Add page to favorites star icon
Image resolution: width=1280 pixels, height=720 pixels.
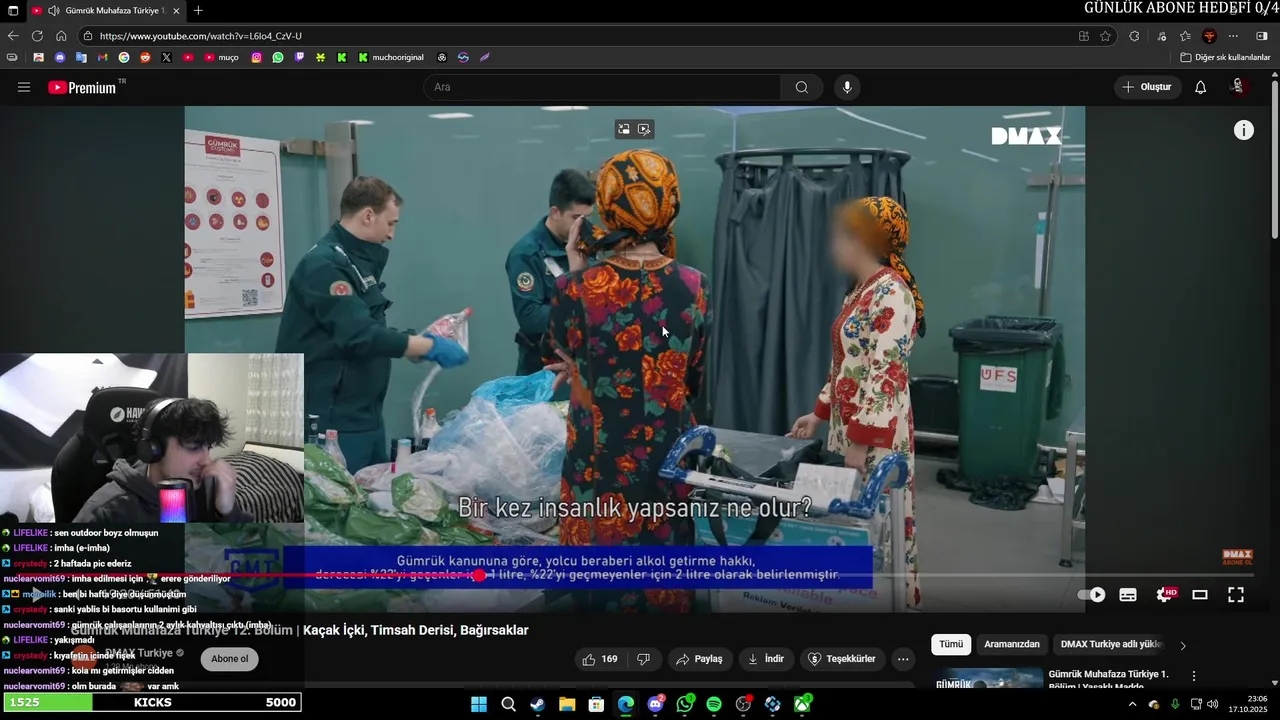[x=1105, y=36]
